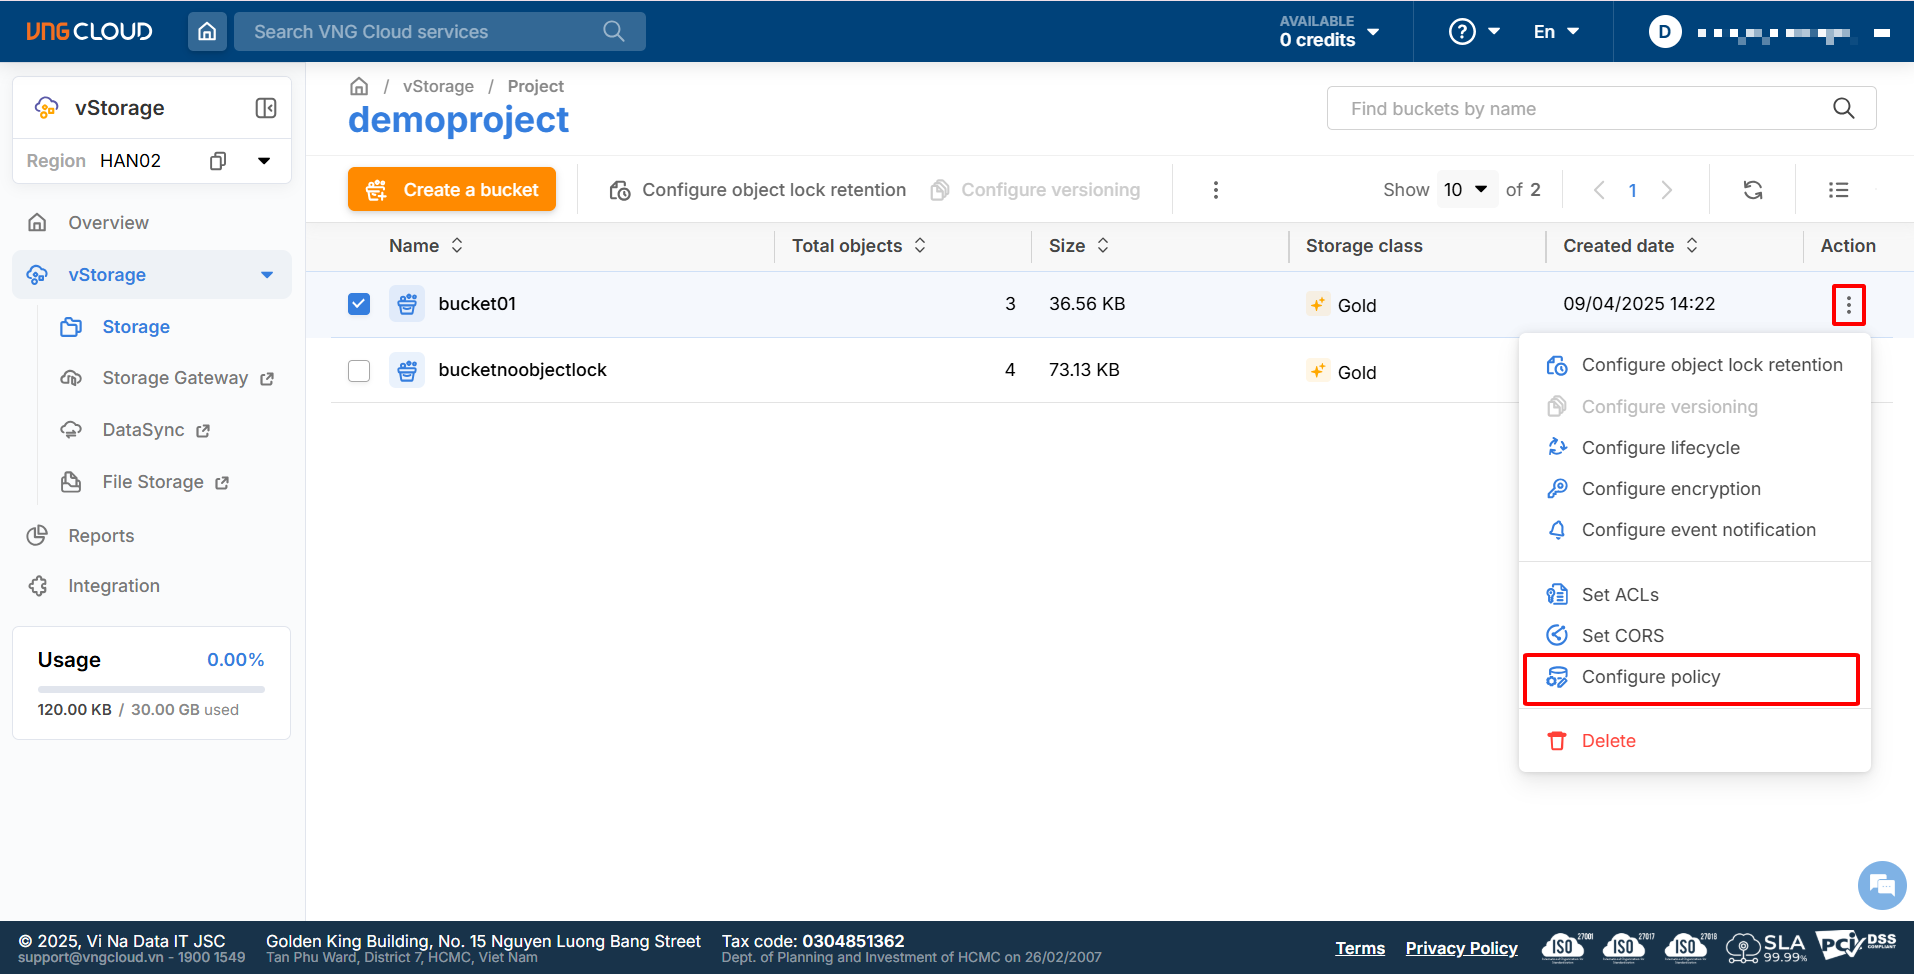Uncheck the bucket01 checkbox

[359, 304]
